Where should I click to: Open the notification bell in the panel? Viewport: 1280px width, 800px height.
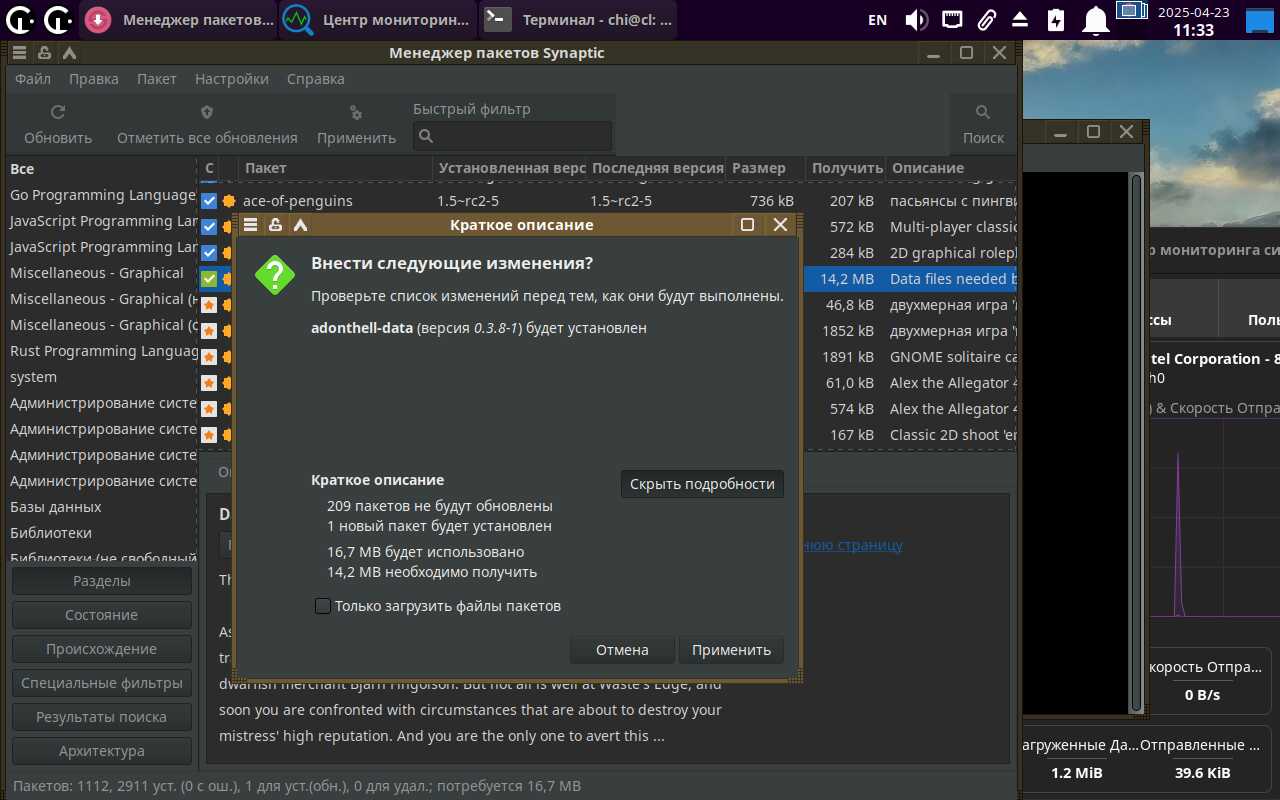[1097, 20]
